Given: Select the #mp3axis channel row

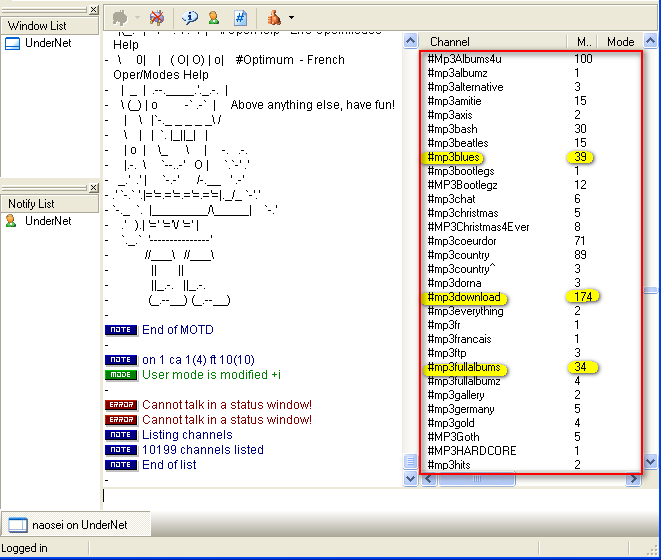Looking at the screenshot, I should tap(531, 115).
